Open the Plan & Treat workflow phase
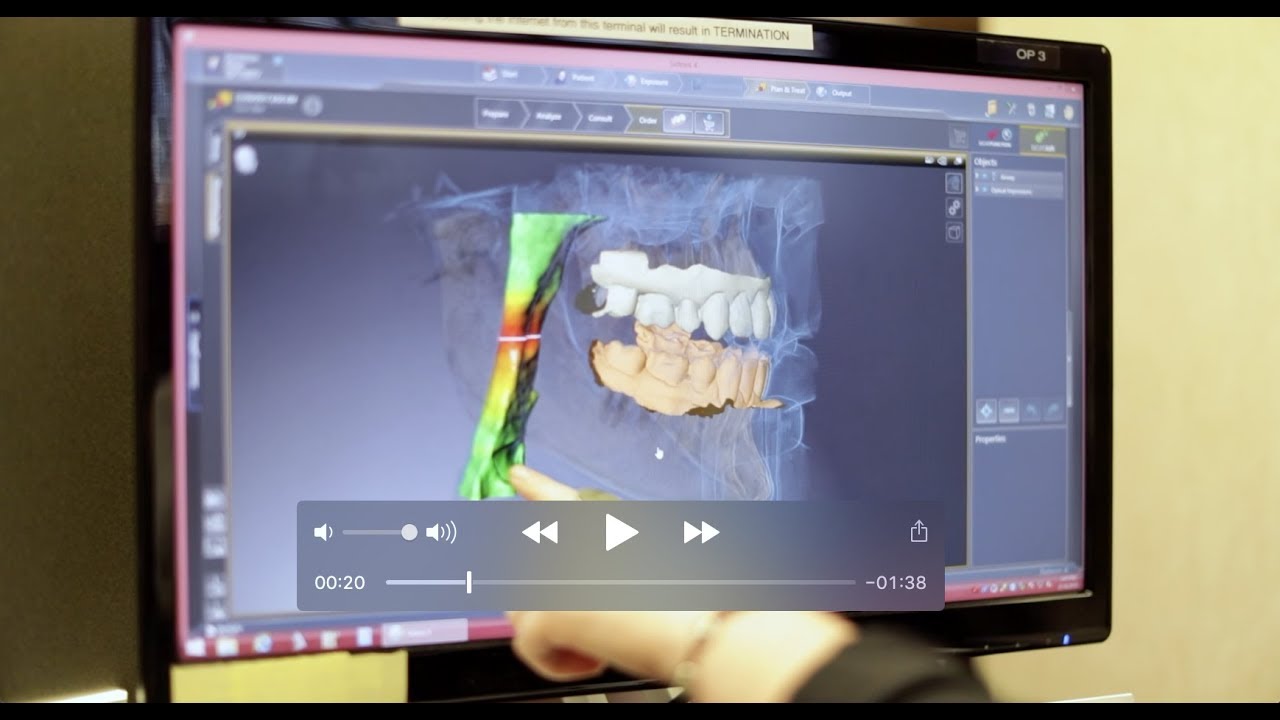This screenshot has width=1280, height=720. click(x=781, y=89)
